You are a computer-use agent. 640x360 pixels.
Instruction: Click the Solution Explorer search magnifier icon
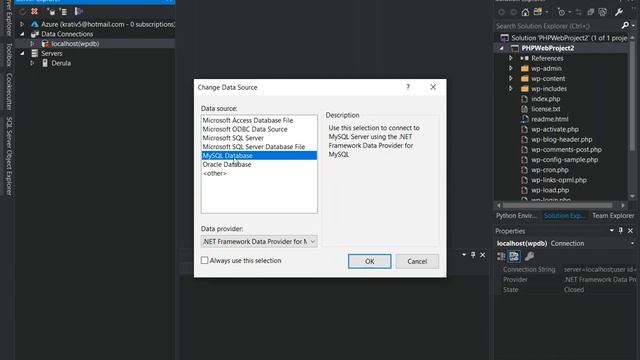click(x=625, y=26)
